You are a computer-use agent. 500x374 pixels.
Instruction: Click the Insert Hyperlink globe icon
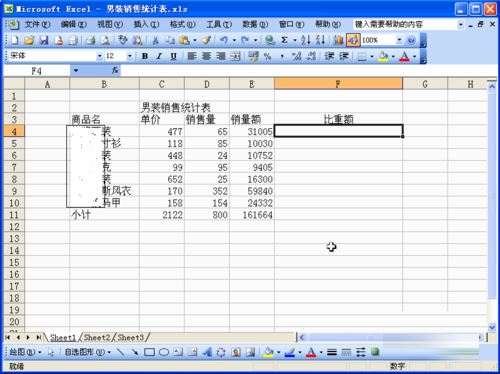270,40
